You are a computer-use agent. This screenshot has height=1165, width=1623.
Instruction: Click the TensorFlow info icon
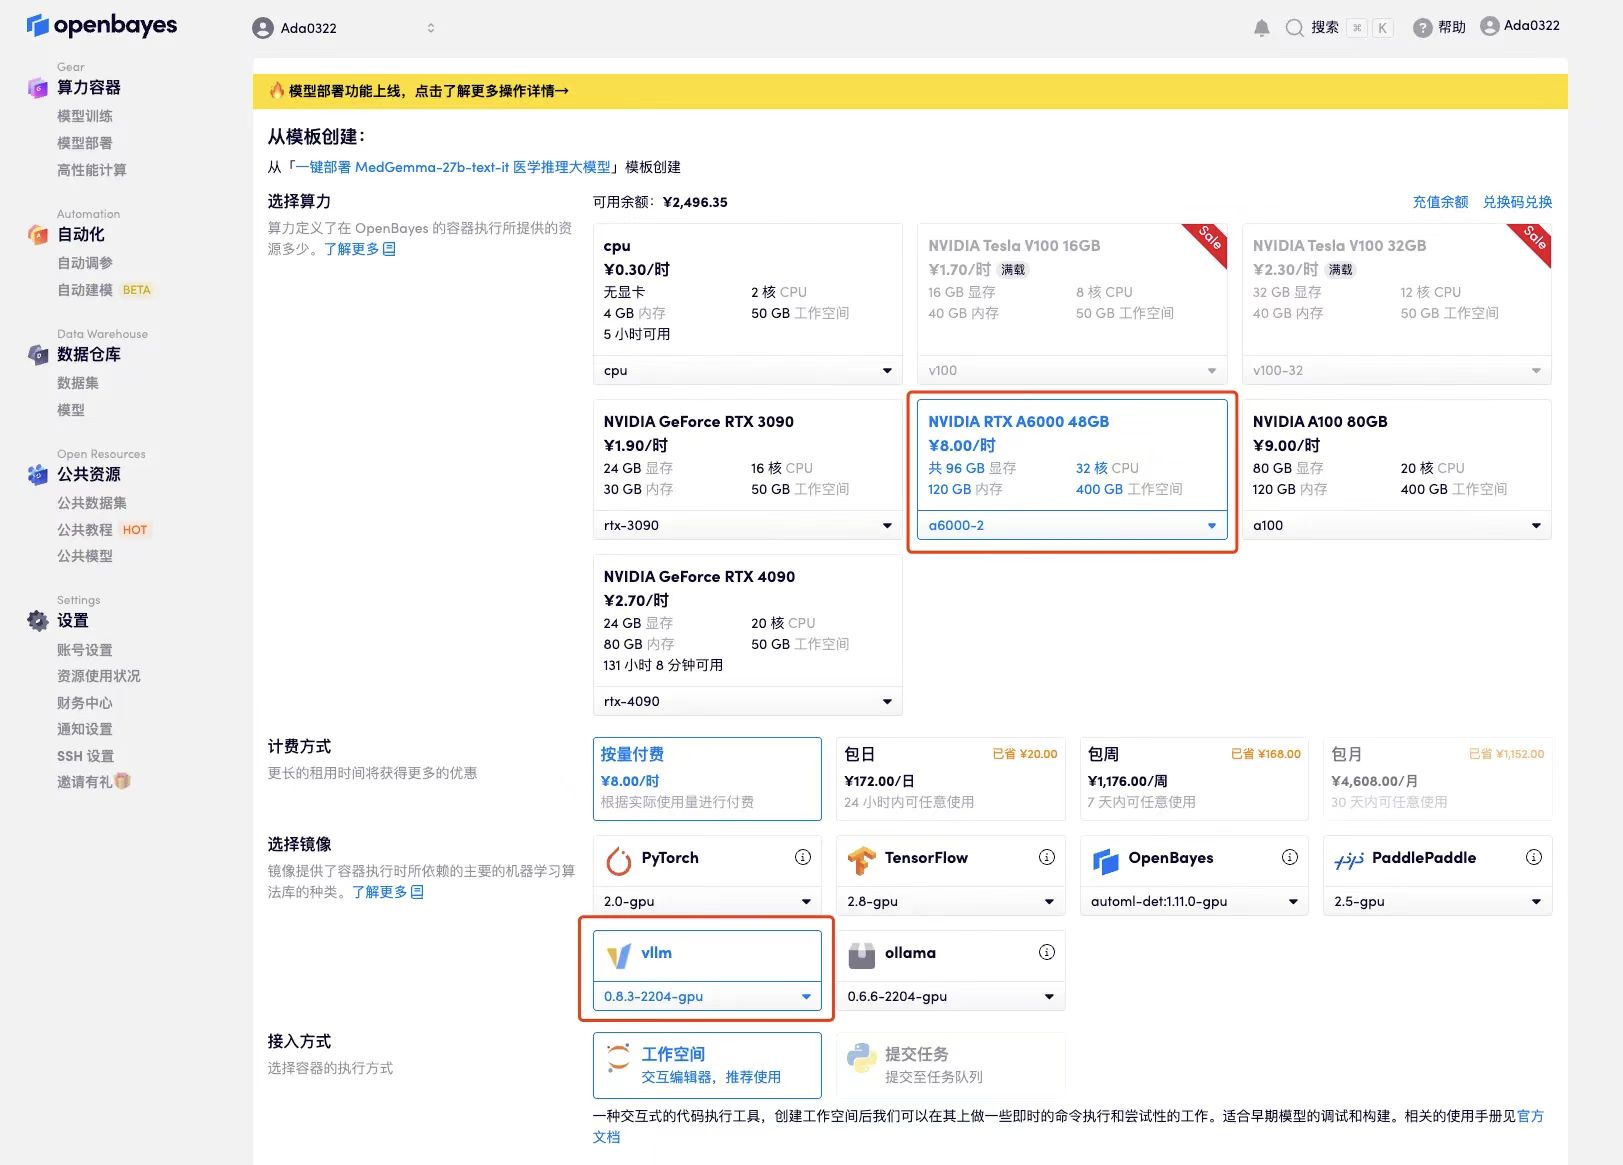[1046, 857]
